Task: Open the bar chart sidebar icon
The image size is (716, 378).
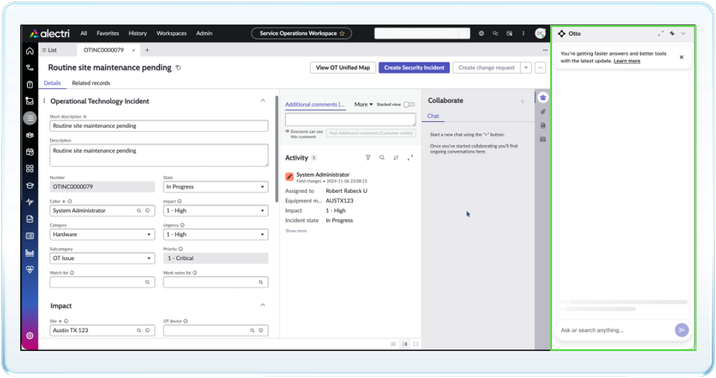Action: click(30, 252)
